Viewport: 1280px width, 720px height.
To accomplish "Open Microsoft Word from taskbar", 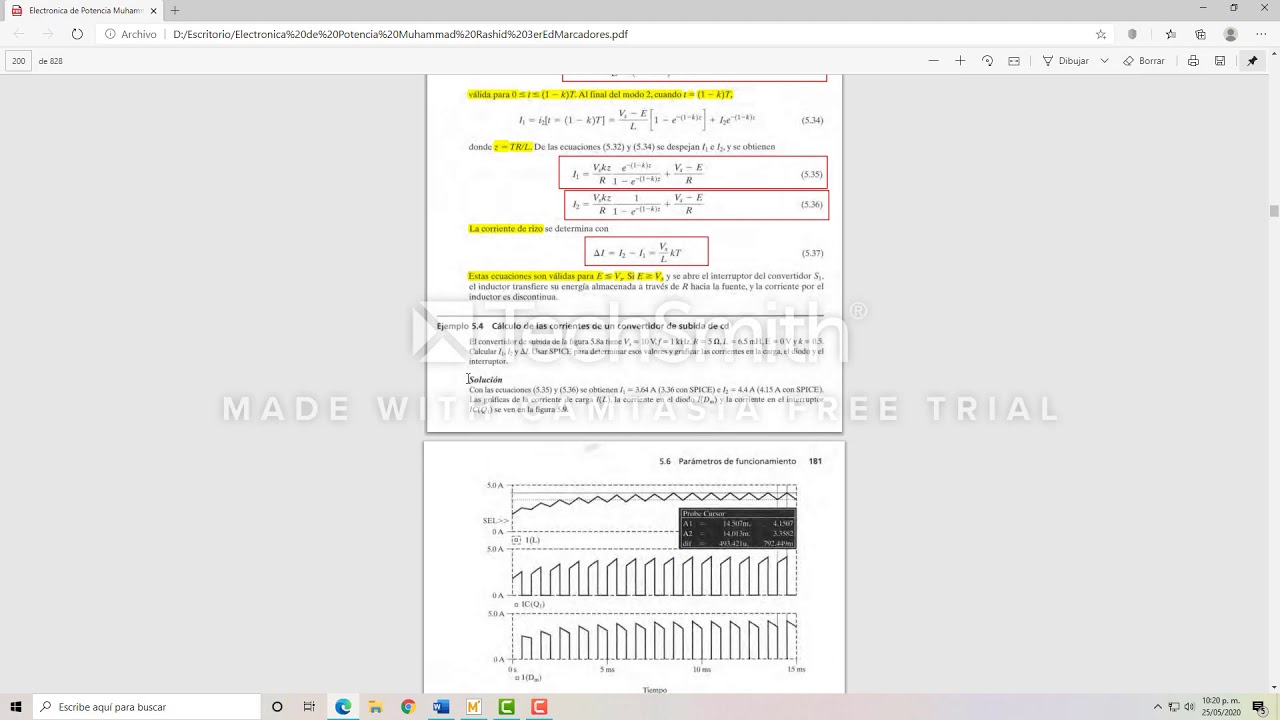I will 441,707.
